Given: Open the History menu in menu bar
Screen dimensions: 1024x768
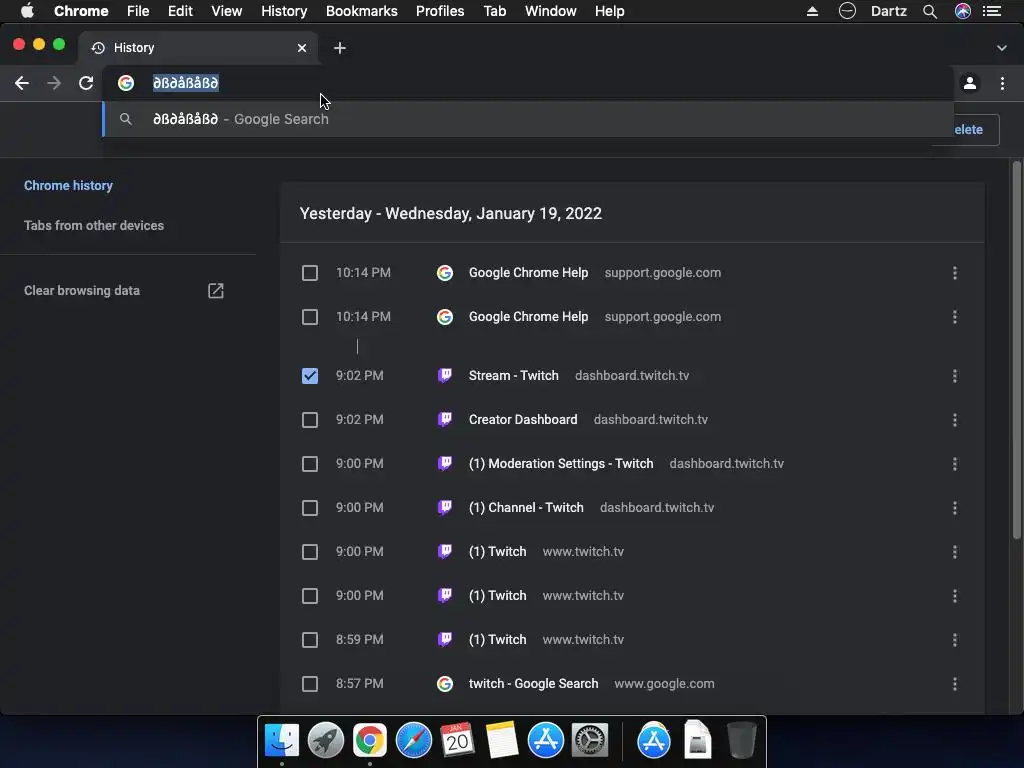Looking at the screenshot, I should (x=284, y=11).
